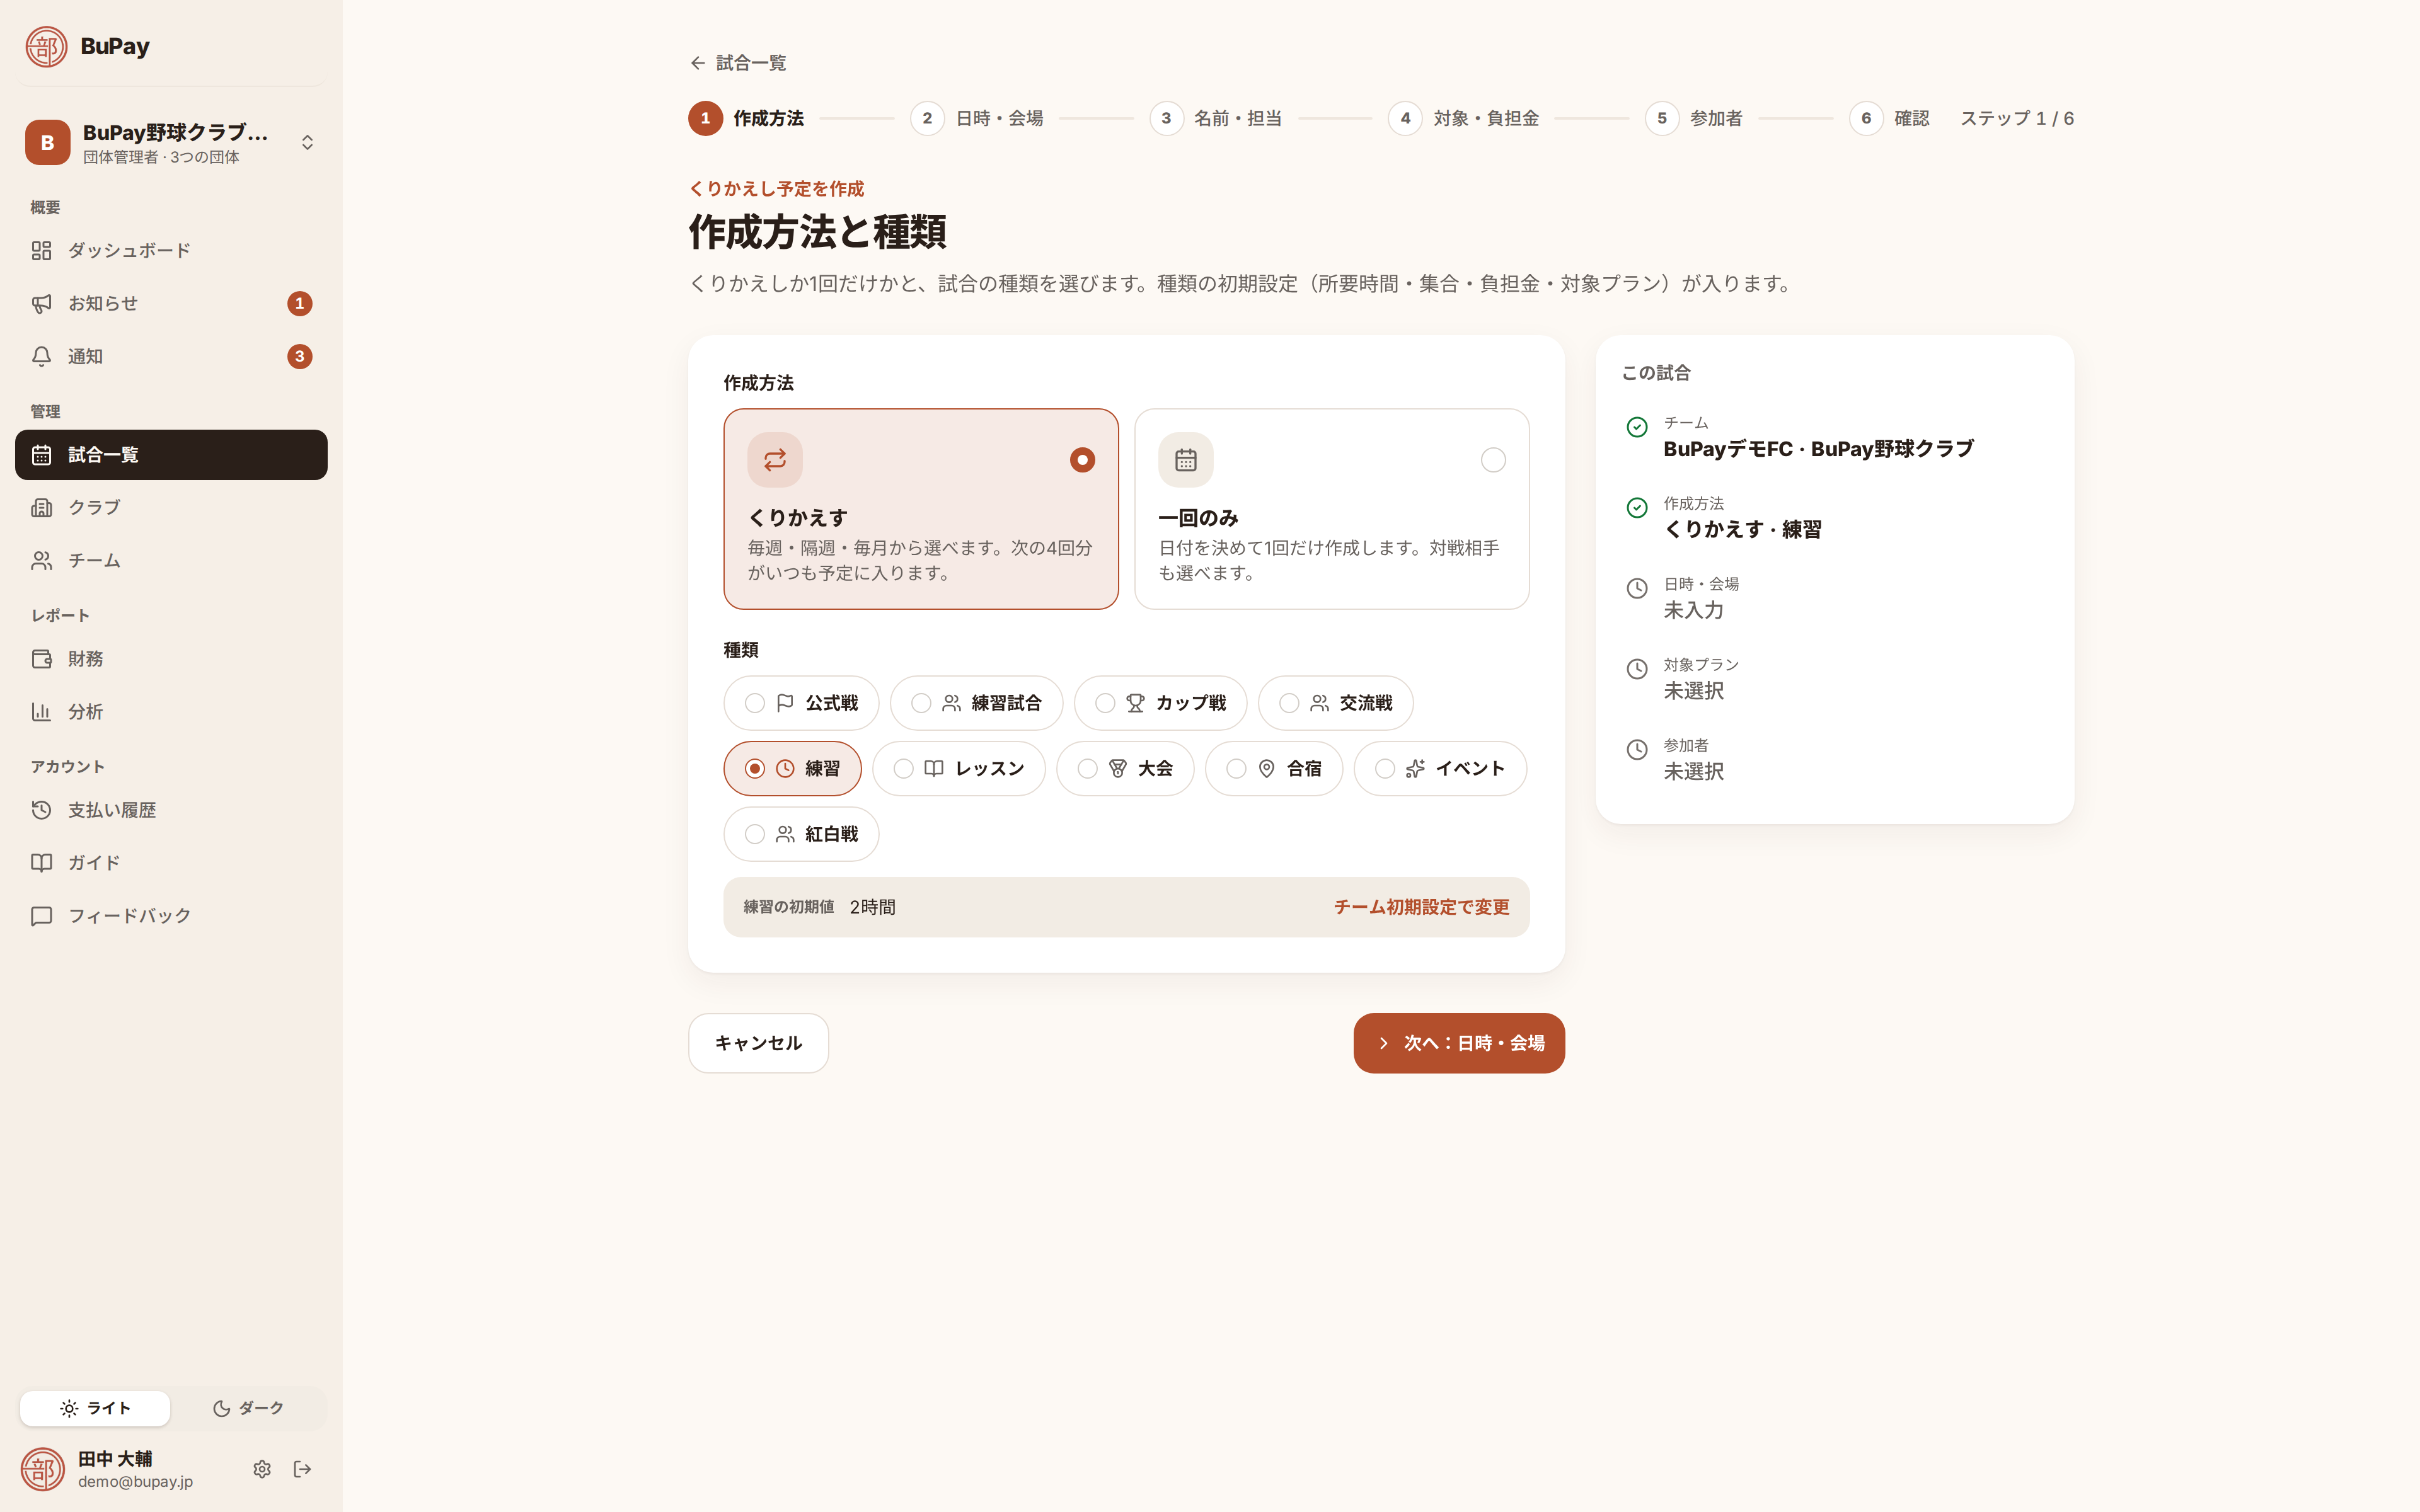Go to step 2 日時・会場

click(x=977, y=118)
